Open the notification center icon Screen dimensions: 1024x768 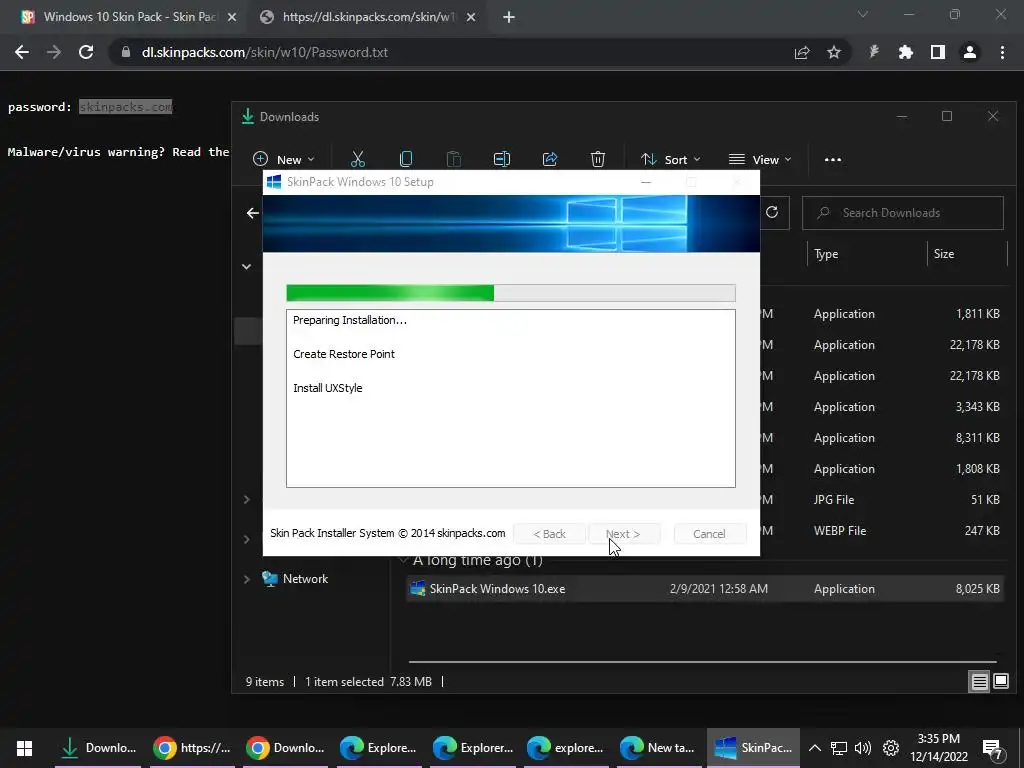(x=993, y=749)
